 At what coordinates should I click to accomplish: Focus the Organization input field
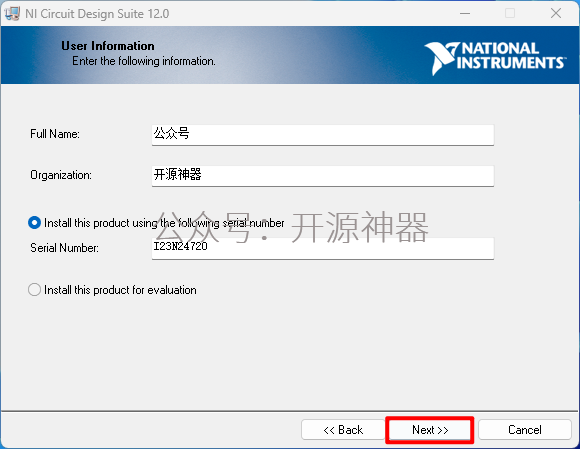click(x=323, y=176)
